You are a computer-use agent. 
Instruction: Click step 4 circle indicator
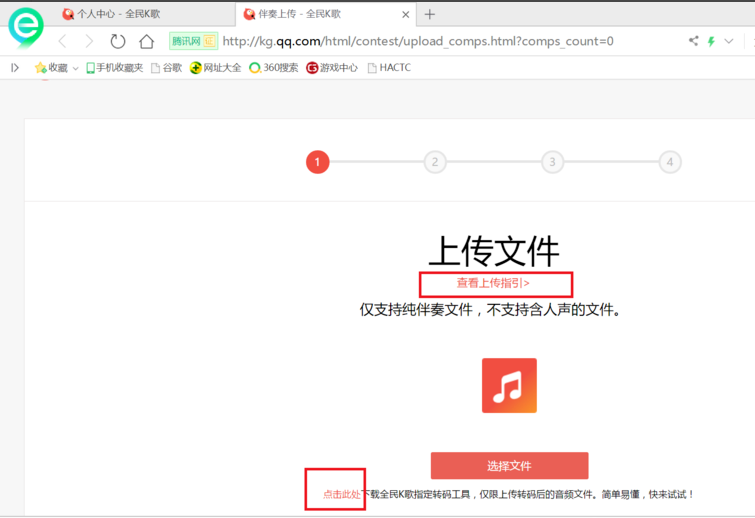[670, 162]
